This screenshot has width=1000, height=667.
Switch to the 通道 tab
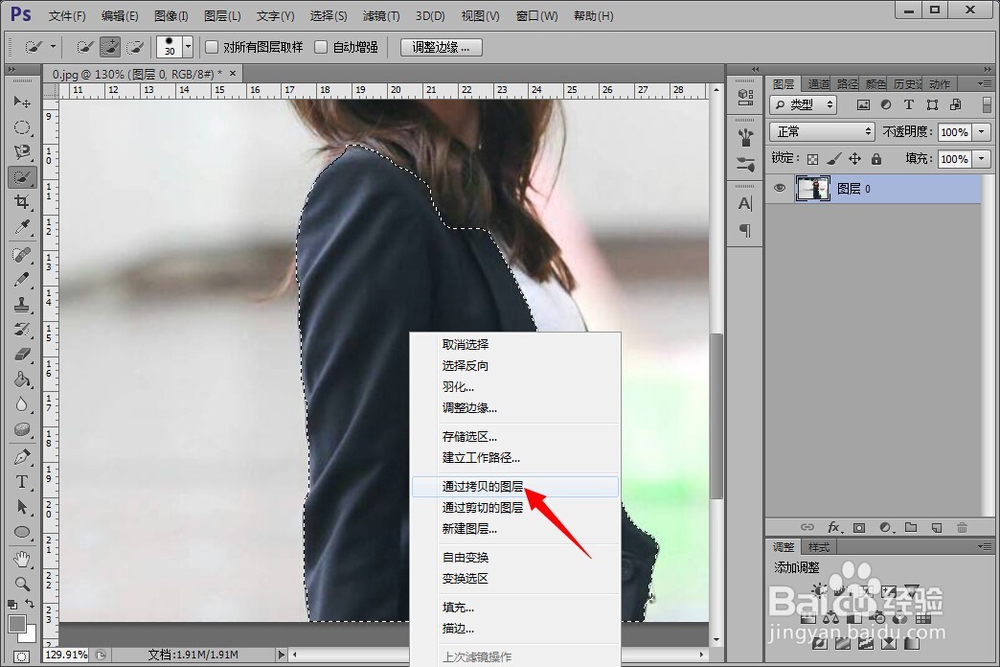point(818,84)
